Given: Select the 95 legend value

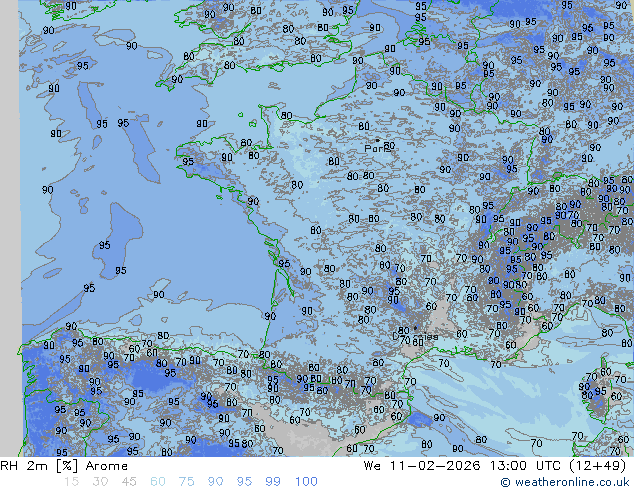Looking at the screenshot, I should [x=244, y=482].
